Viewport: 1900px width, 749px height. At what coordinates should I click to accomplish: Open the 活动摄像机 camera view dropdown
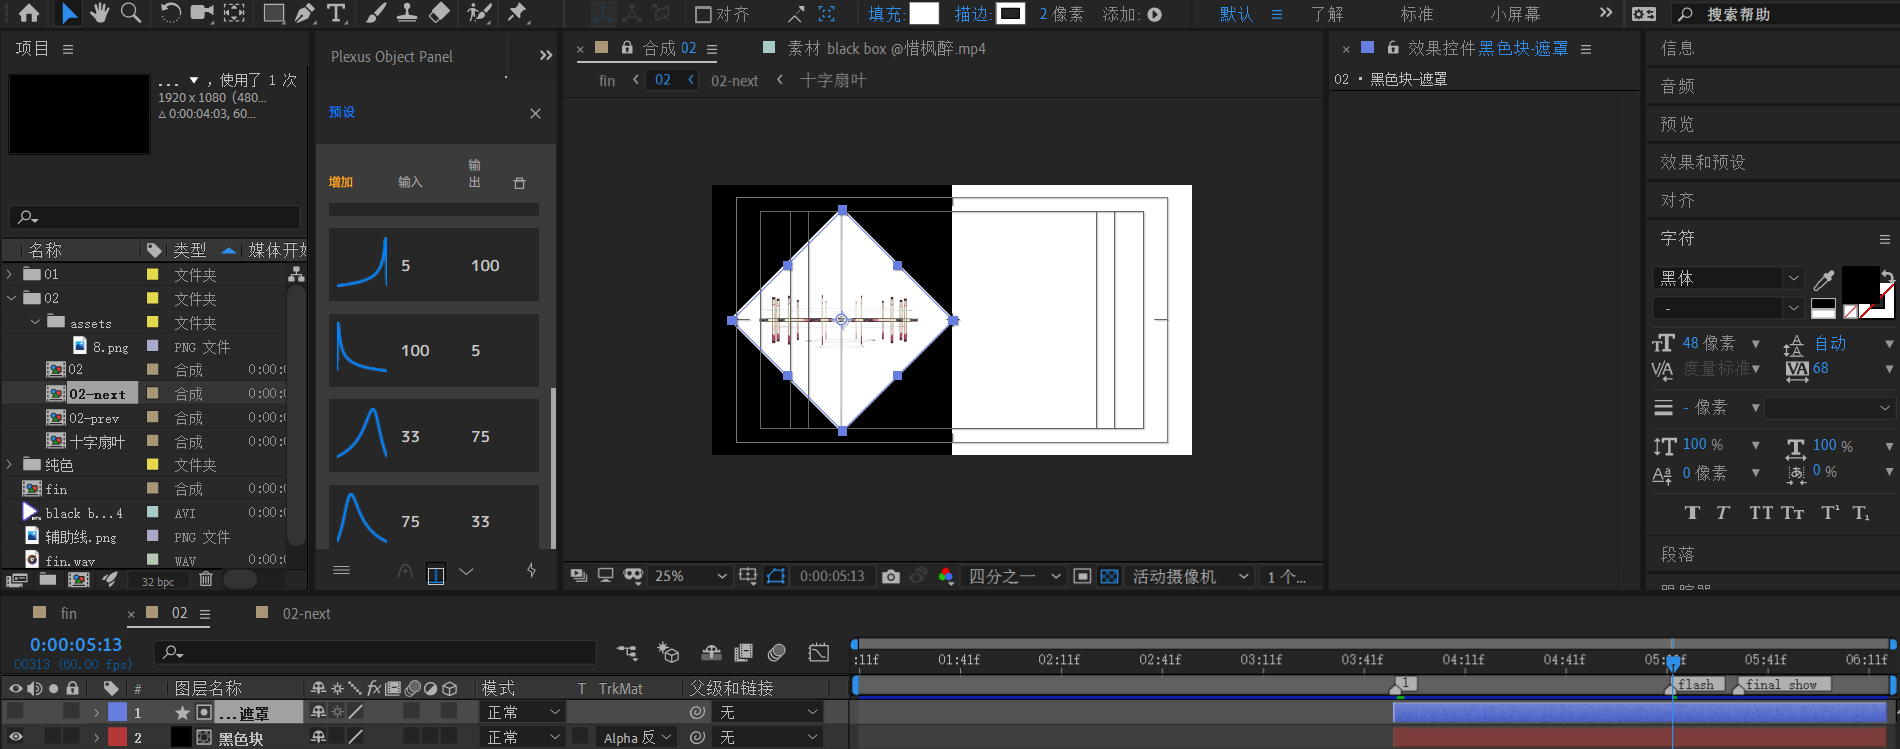click(x=1191, y=576)
